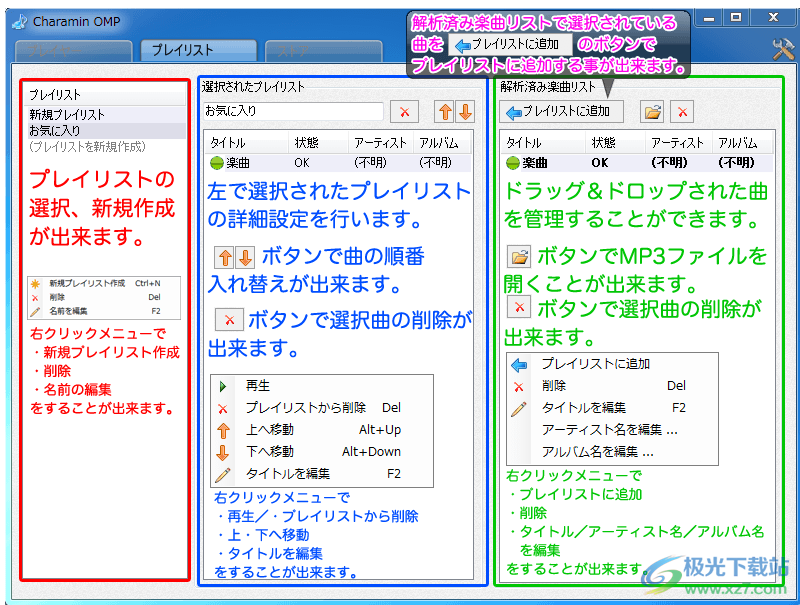Sort by アルバム column in 選択されたプレイリスト table
The height and width of the screenshot is (605, 800).
point(442,143)
